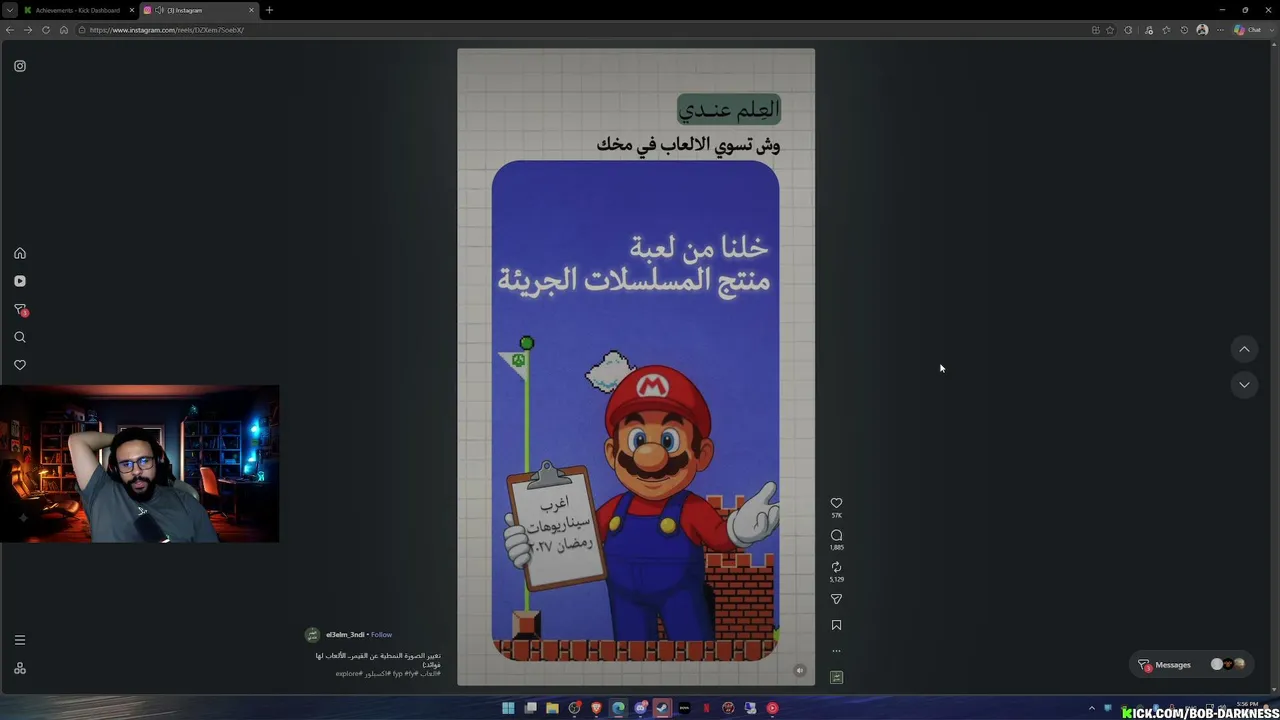Switch to the Instagram browser tab

click(198, 10)
